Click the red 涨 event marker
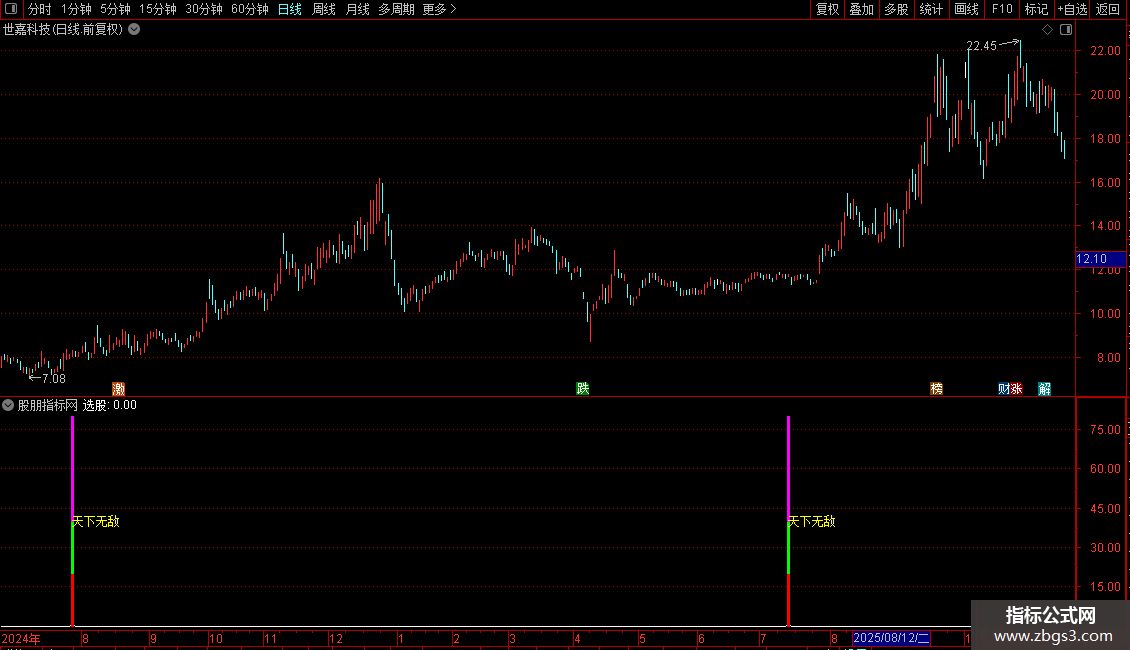The width and height of the screenshot is (1130, 650). point(1017,389)
